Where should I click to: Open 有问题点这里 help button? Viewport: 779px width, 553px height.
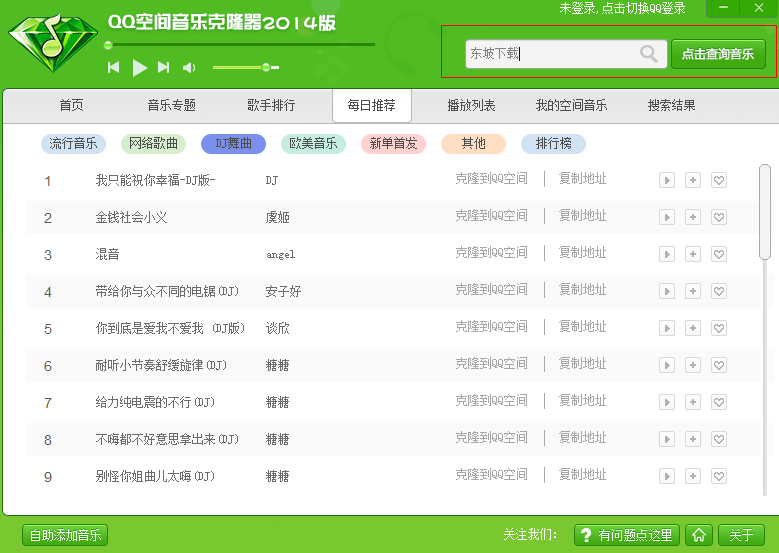[x=627, y=535]
